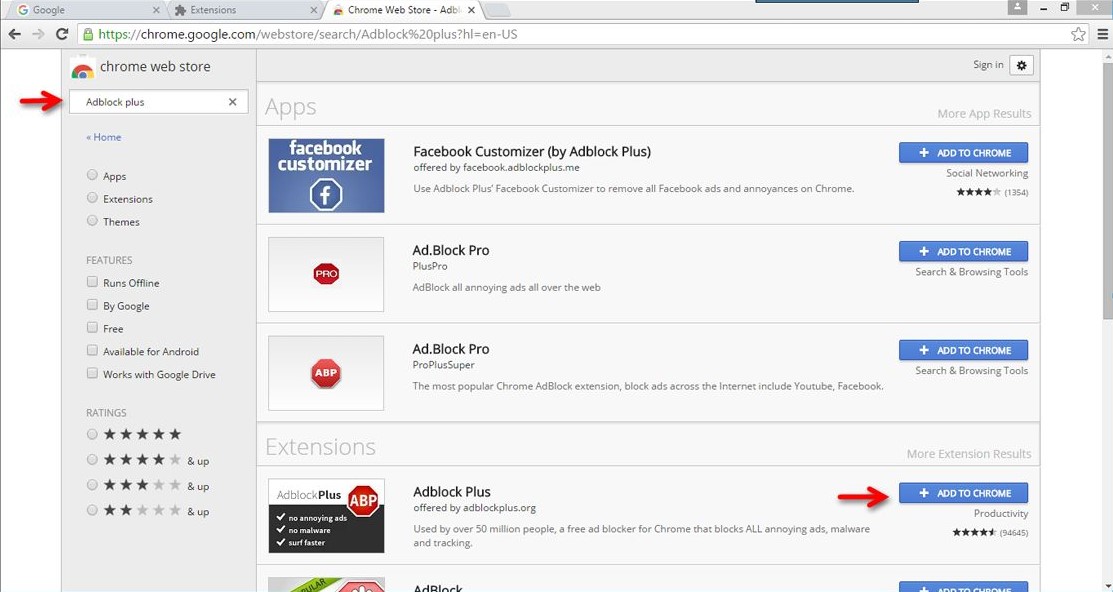Add Facebook Customizer to Chrome
This screenshot has height=592, width=1113.
click(963, 153)
